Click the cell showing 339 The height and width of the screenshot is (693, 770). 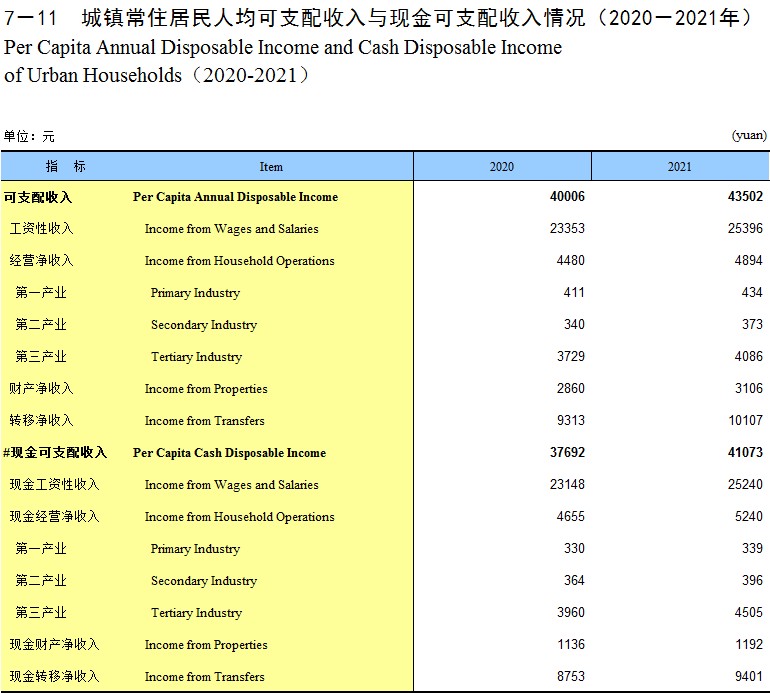pyautogui.click(x=752, y=548)
